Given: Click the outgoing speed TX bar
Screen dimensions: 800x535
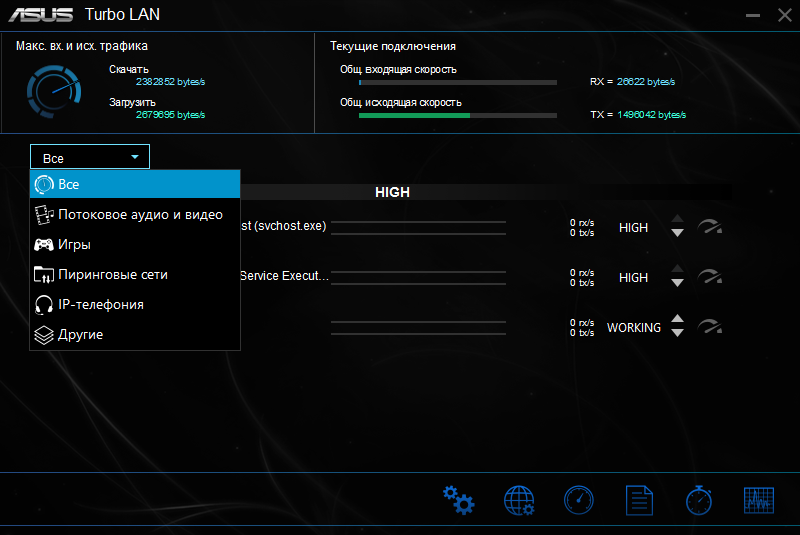Looking at the screenshot, I should (458, 115).
